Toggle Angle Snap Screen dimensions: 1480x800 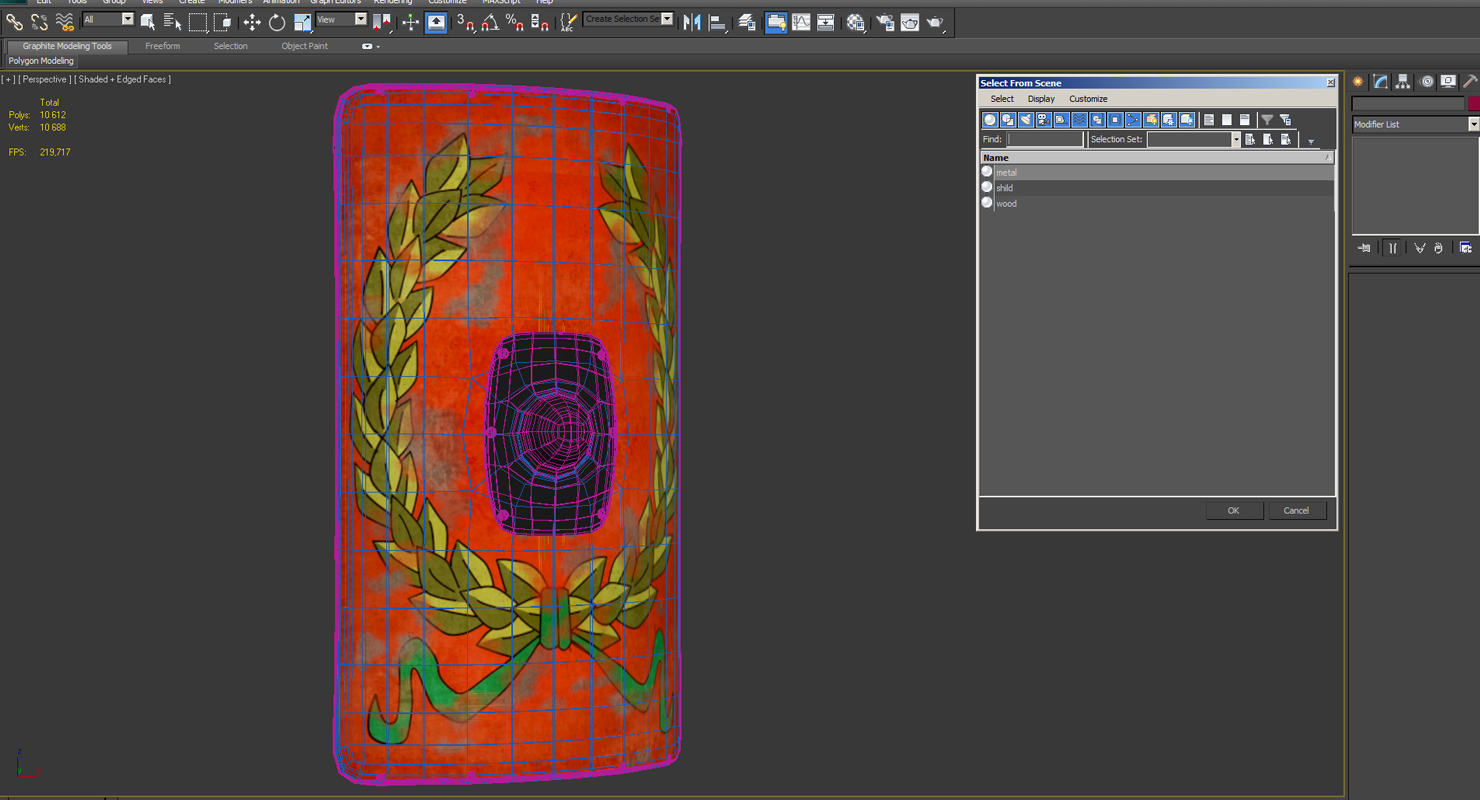point(490,21)
